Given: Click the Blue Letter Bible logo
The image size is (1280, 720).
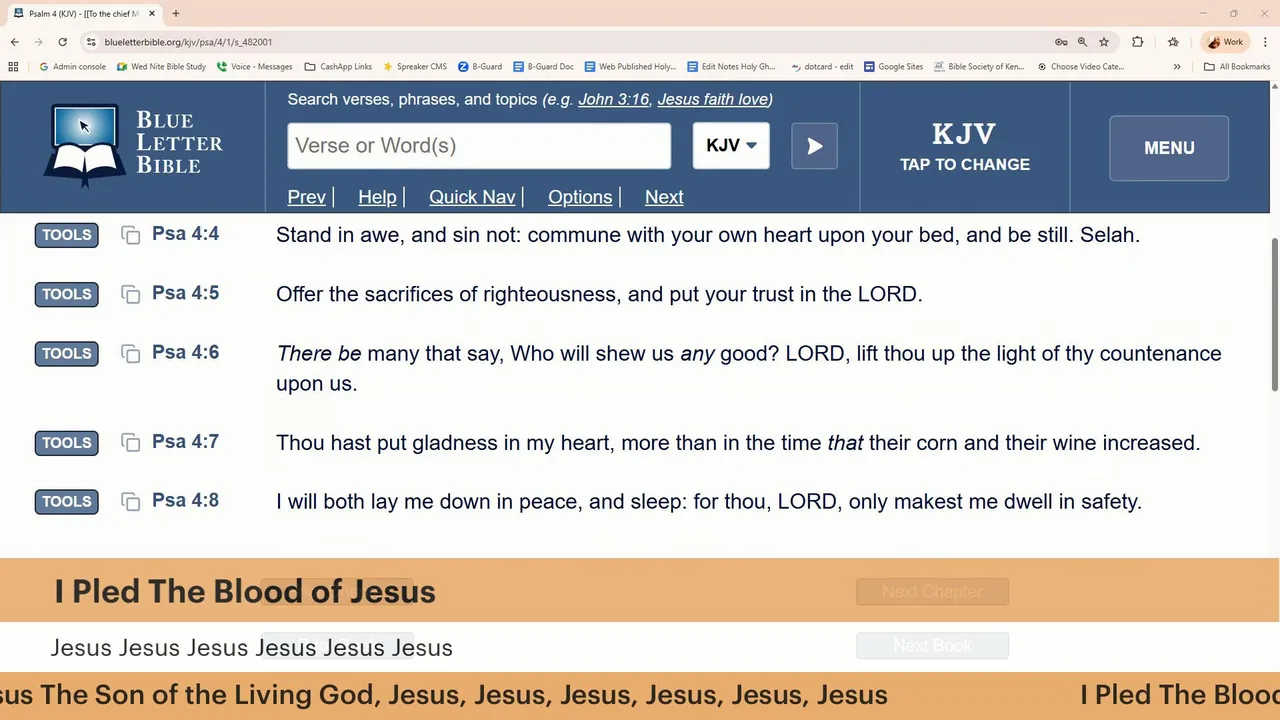Looking at the screenshot, I should coord(133,146).
